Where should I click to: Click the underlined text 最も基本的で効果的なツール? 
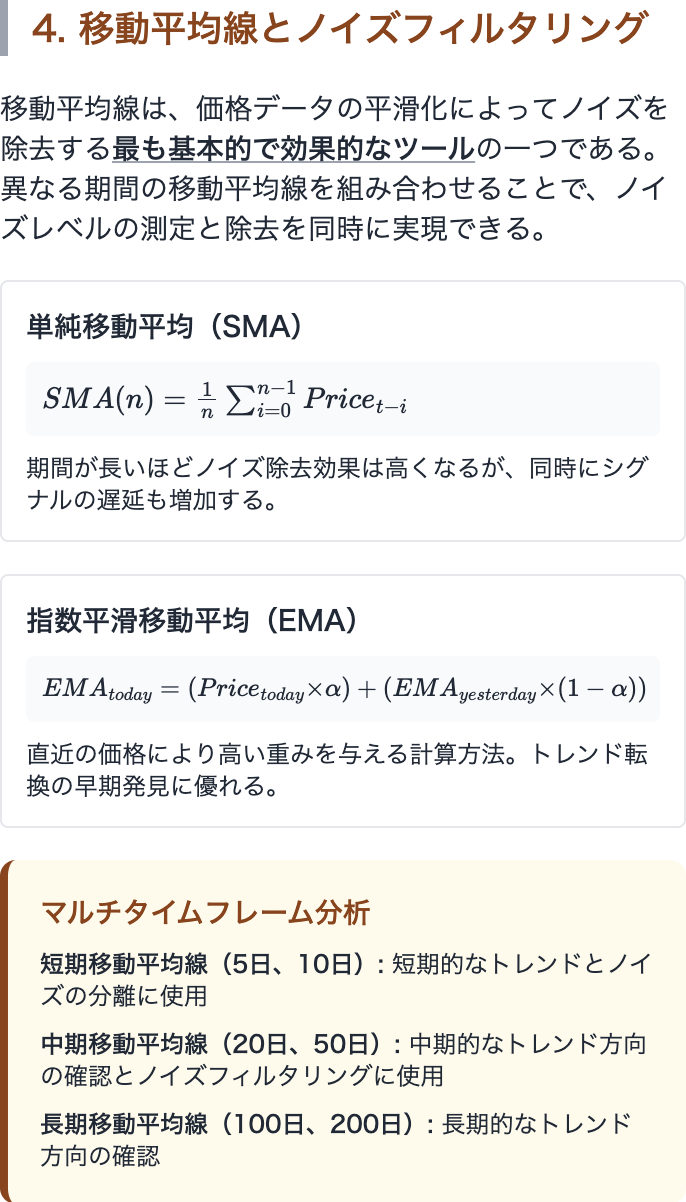point(292,149)
